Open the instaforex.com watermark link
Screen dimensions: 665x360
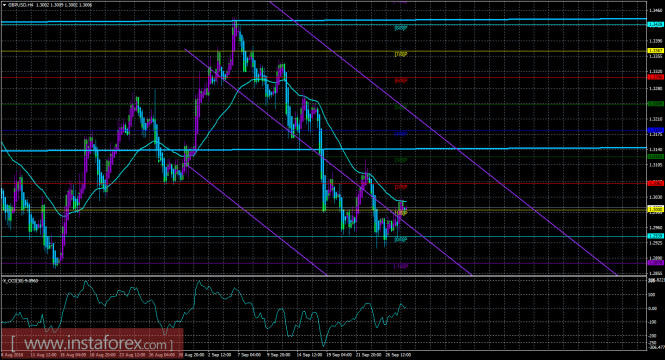pos(92,342)
